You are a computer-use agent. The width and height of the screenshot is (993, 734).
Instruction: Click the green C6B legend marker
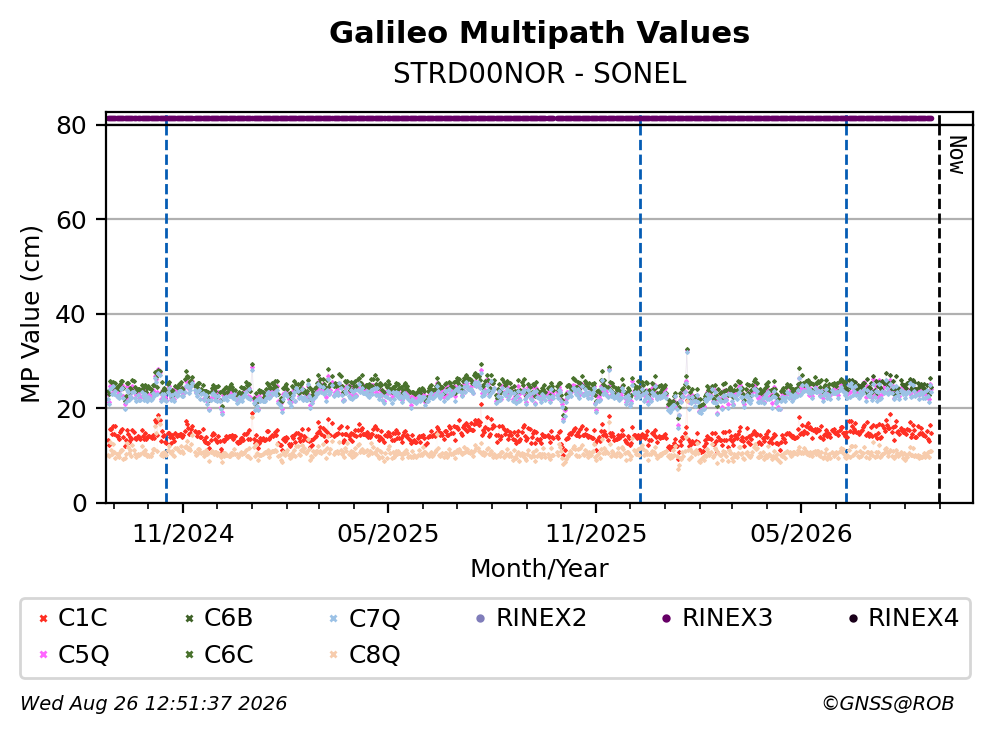189,618
